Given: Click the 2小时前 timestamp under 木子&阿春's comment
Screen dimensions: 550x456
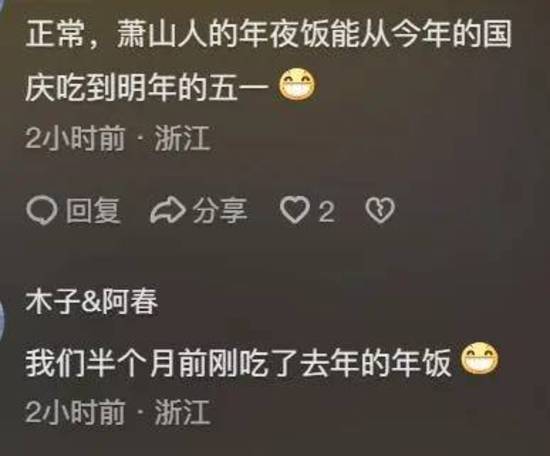Looking at the screenshot, I should pos(75,411).
